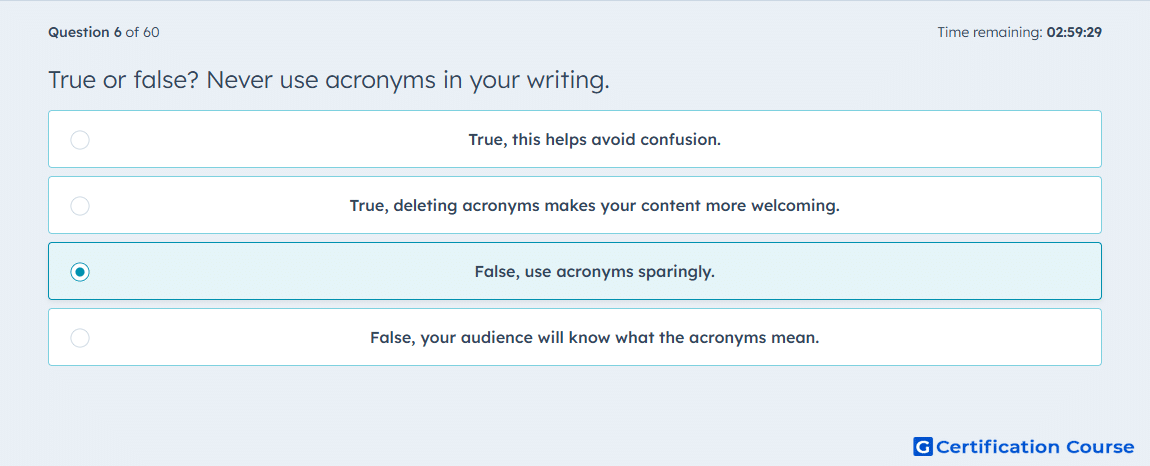Click text 'True, deleting acronyms makes your content more welcoming.'
The image size is (1150, 466).
pyautogui.click(x=595, y=205)
